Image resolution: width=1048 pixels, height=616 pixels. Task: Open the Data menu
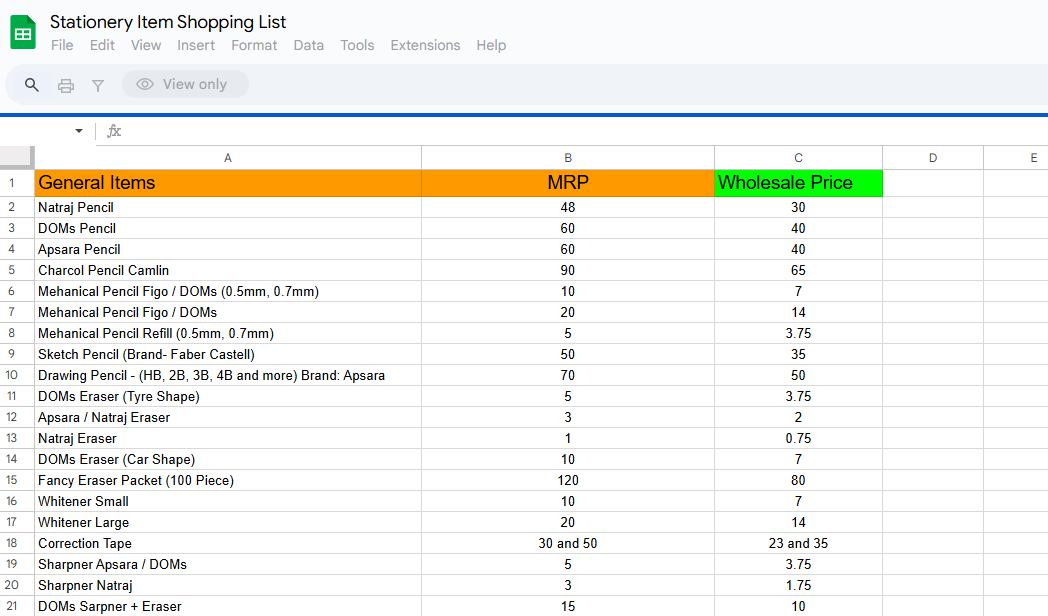coord(308,45)
